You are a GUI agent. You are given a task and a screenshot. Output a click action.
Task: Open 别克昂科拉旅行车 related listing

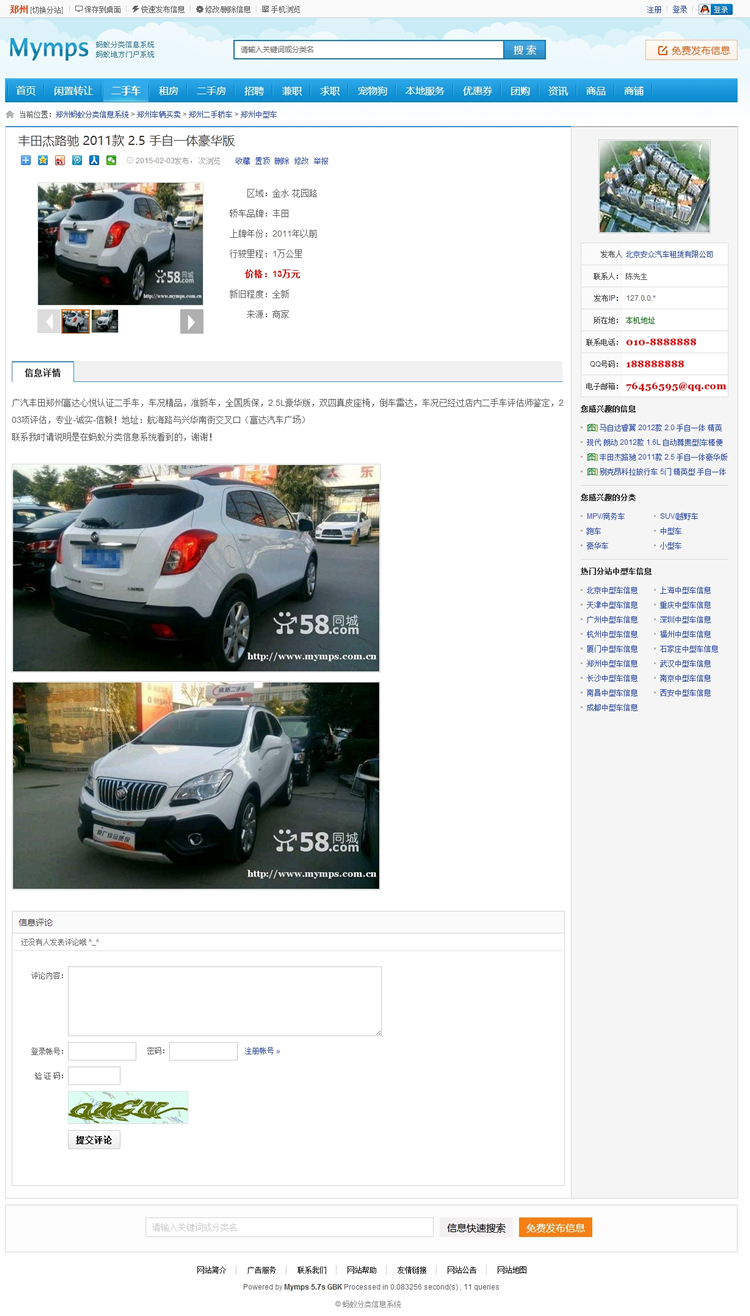[x=662, y=471]
